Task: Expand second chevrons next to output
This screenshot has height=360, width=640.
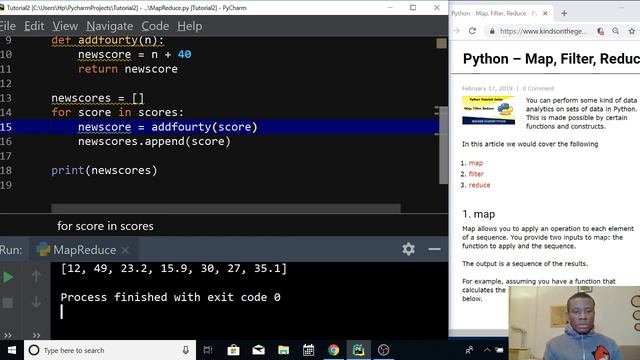Action: [x=36, y=336]
